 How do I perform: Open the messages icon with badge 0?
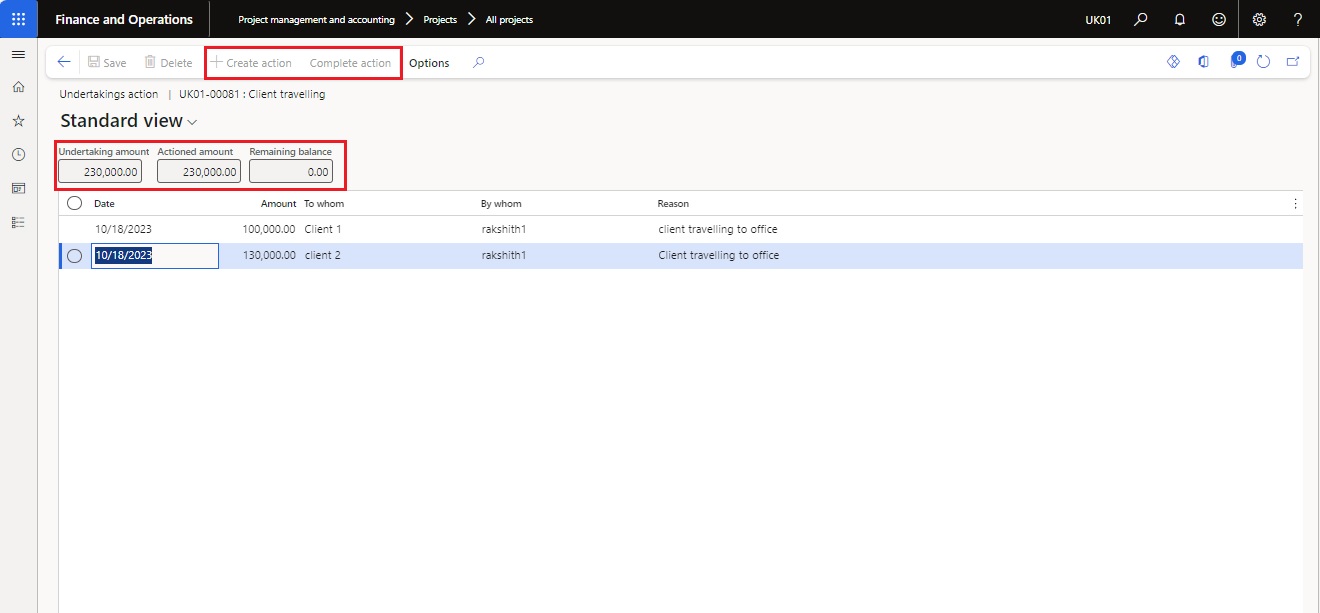click(1236, 61)
